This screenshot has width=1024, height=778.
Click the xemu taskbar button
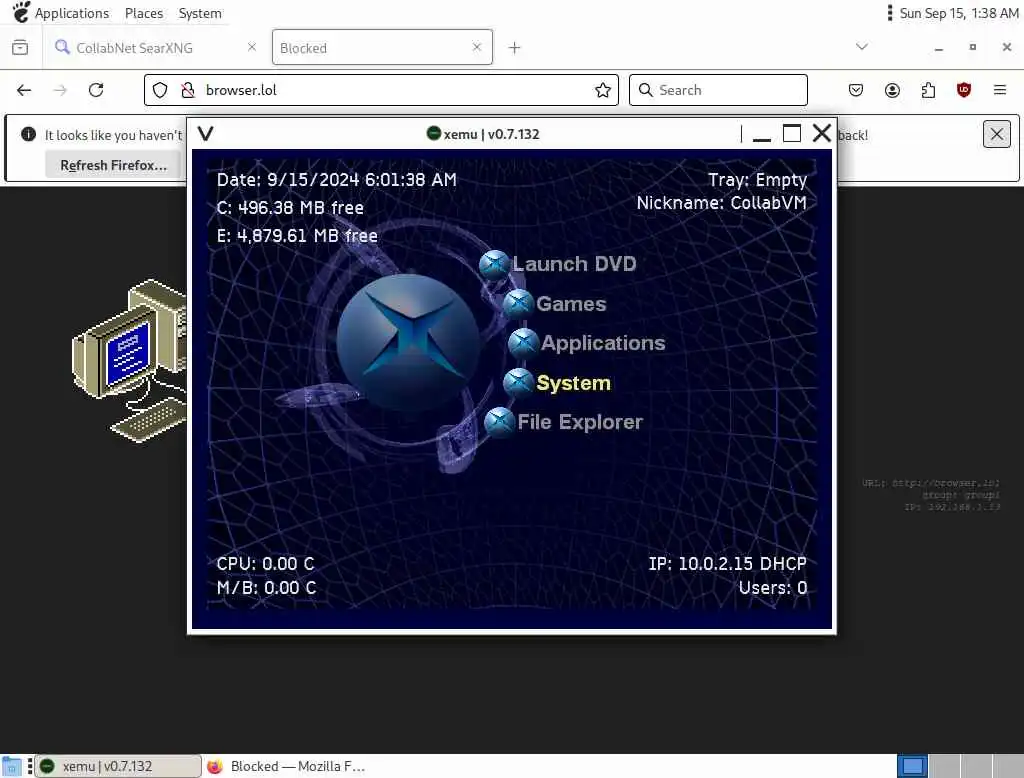(x=118, y=766)
